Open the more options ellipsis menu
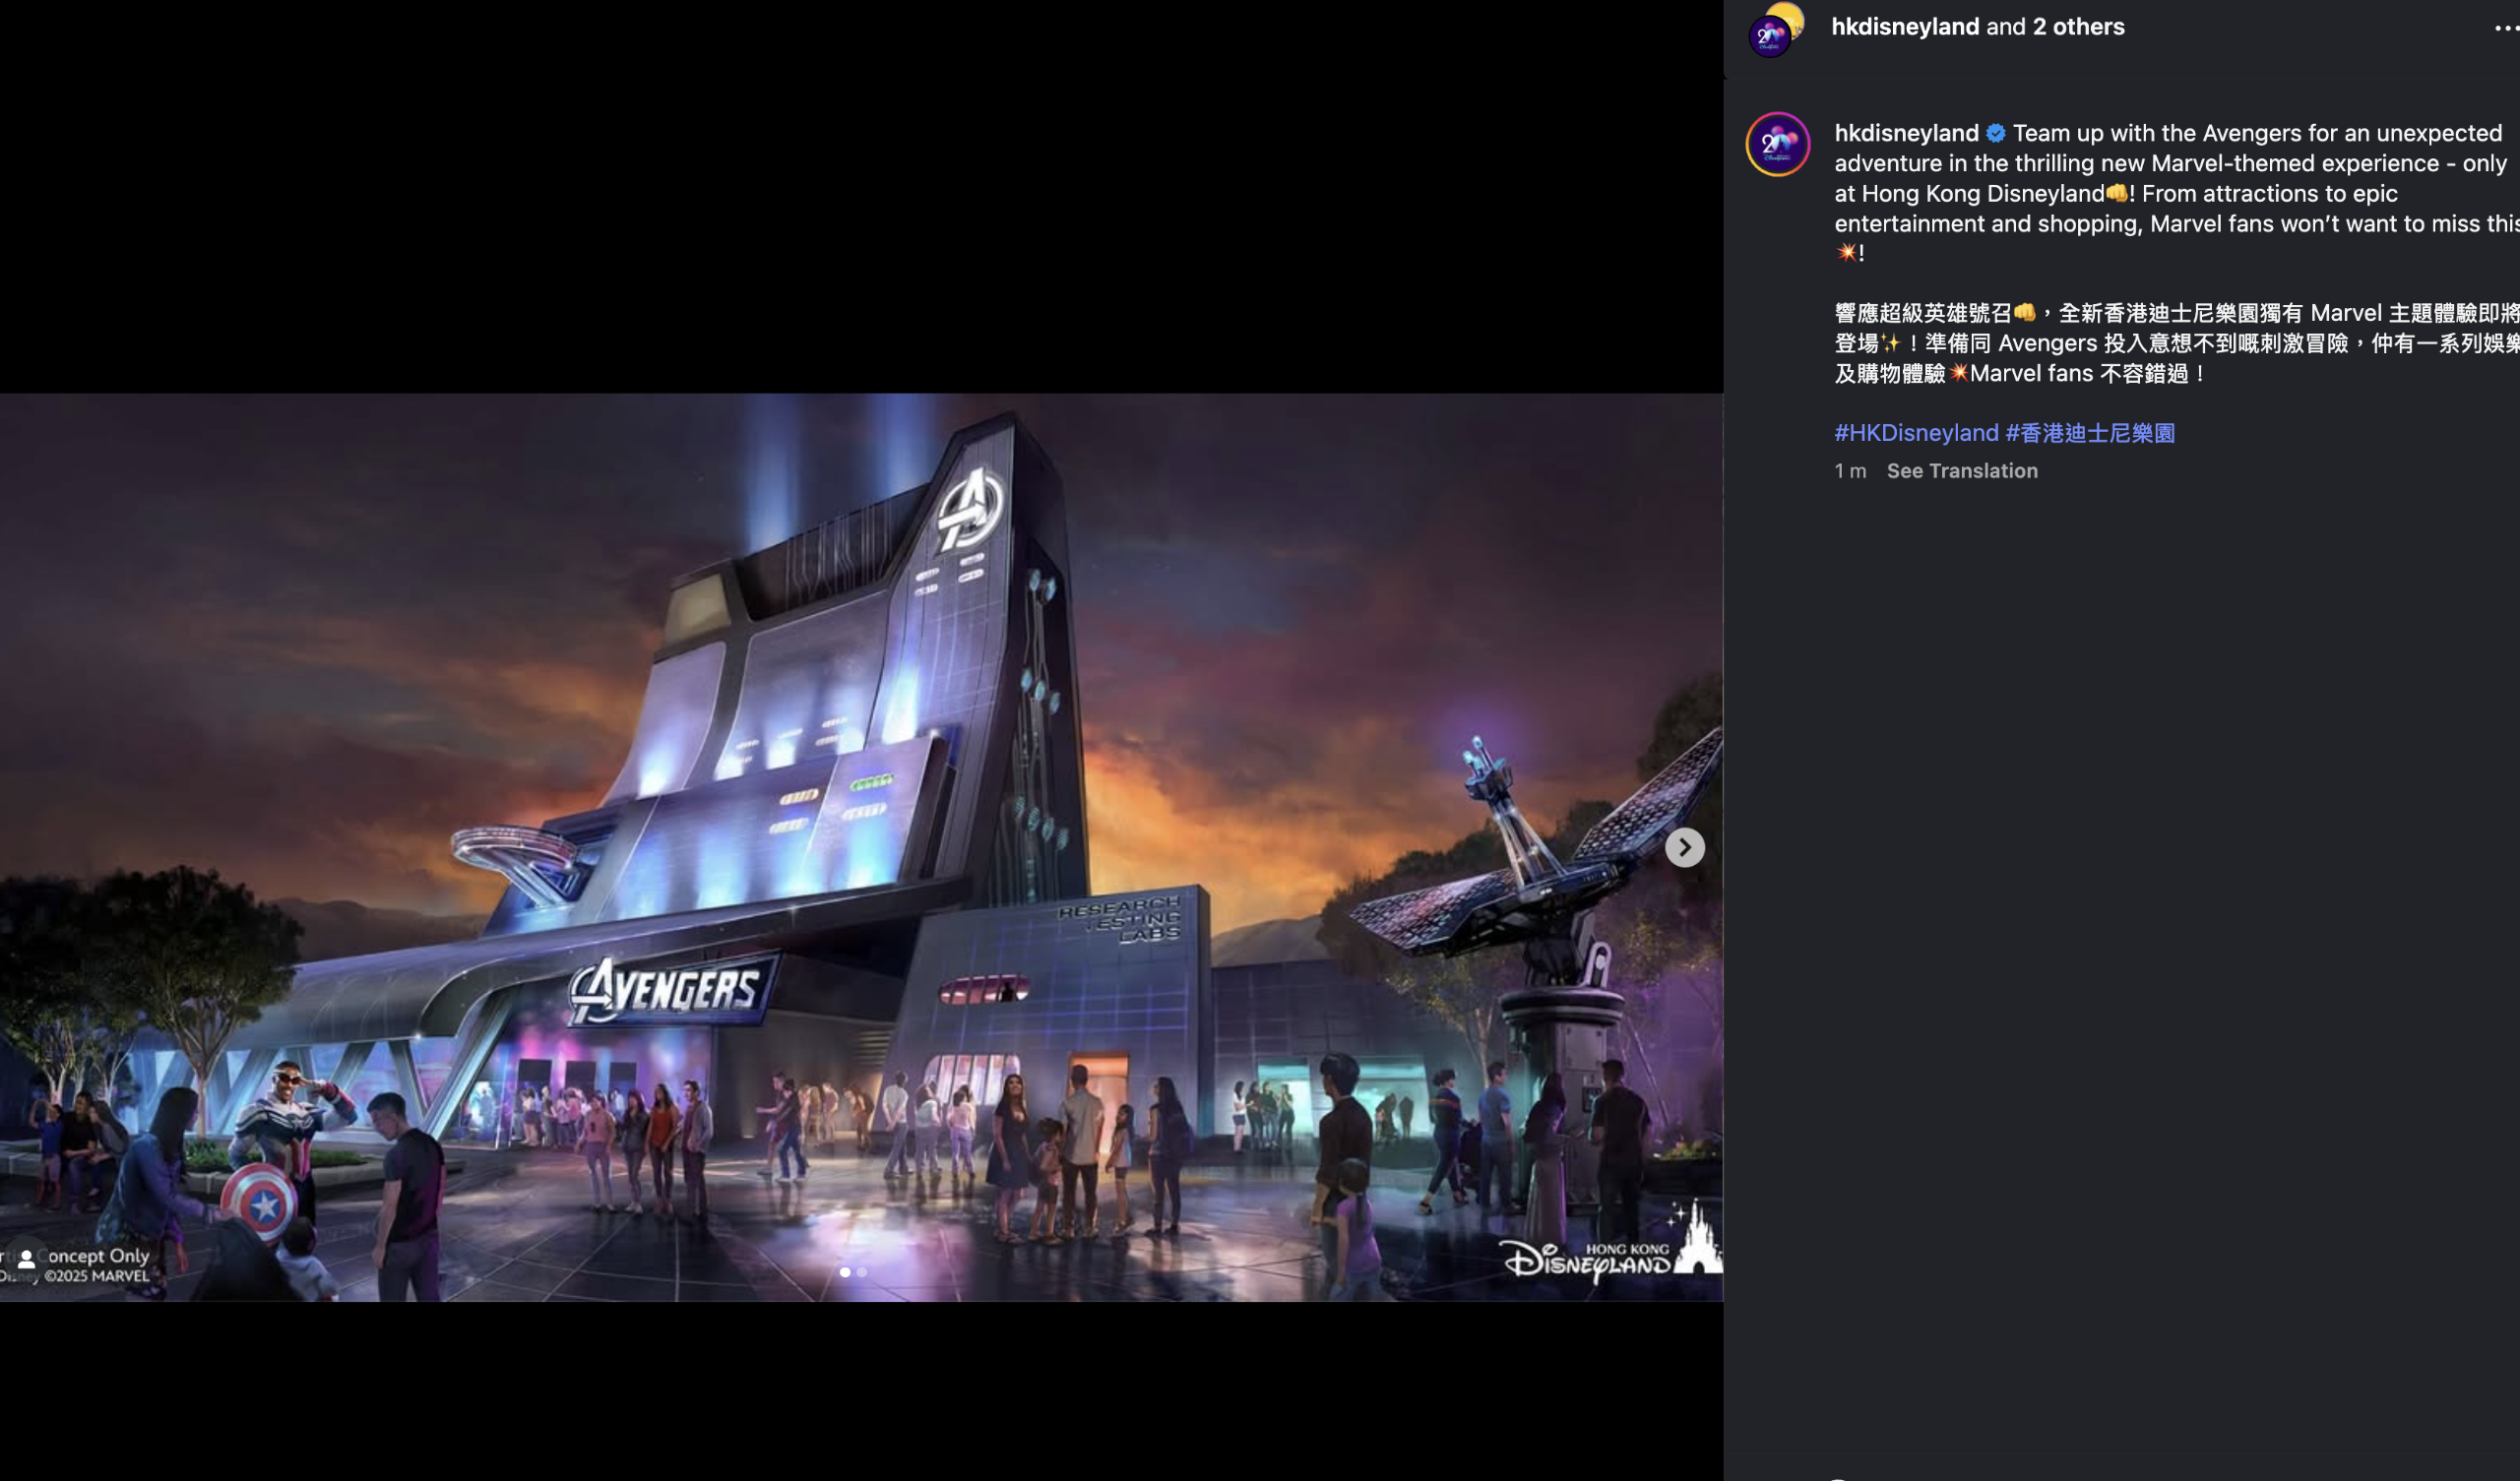This screenshot has height=1481, width=2520. click(2506, 28)
